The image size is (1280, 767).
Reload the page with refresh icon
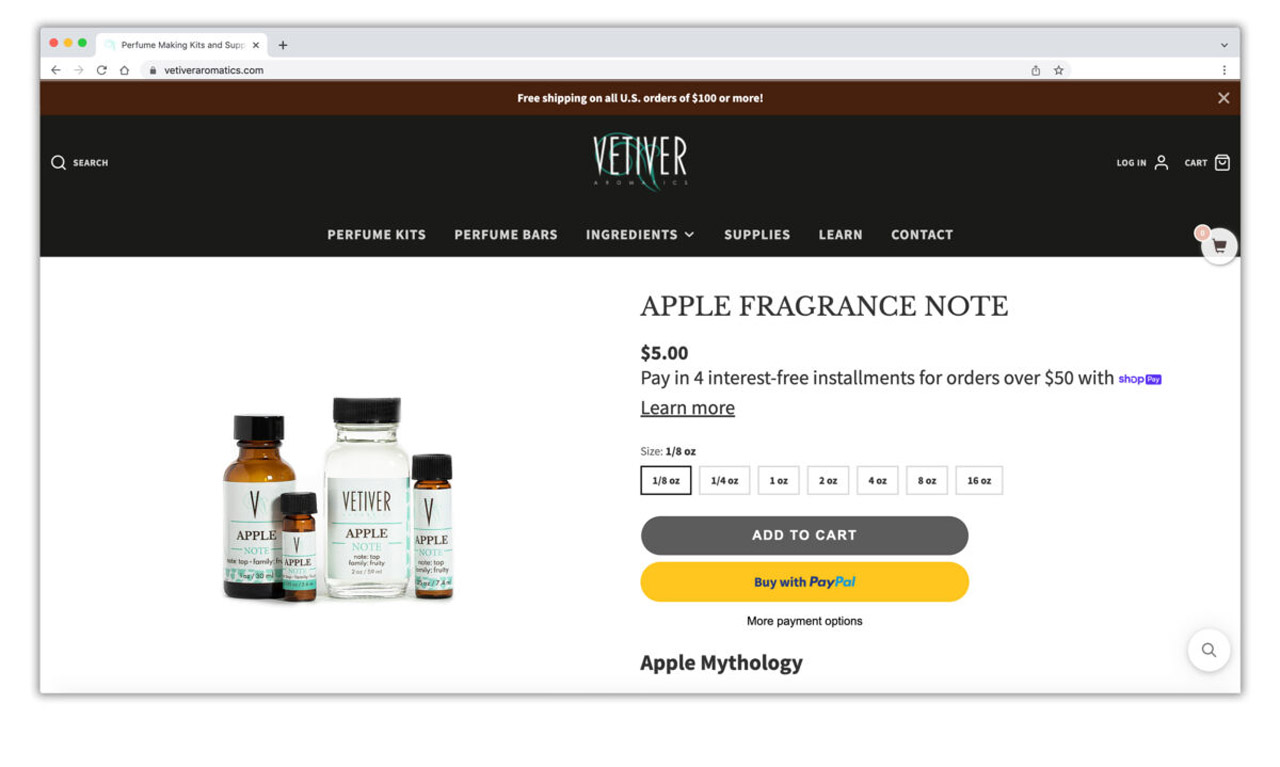coord(101,70)
